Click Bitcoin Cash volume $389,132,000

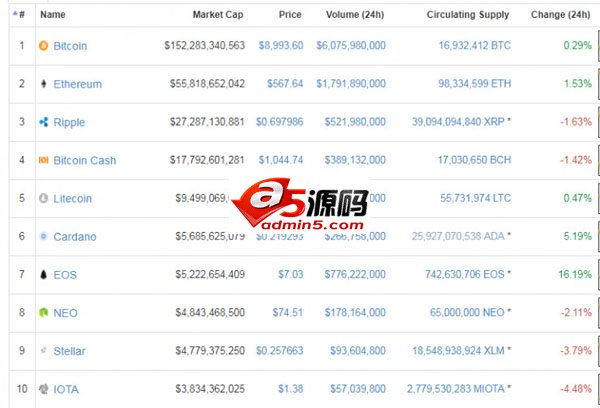coord(355,160)
